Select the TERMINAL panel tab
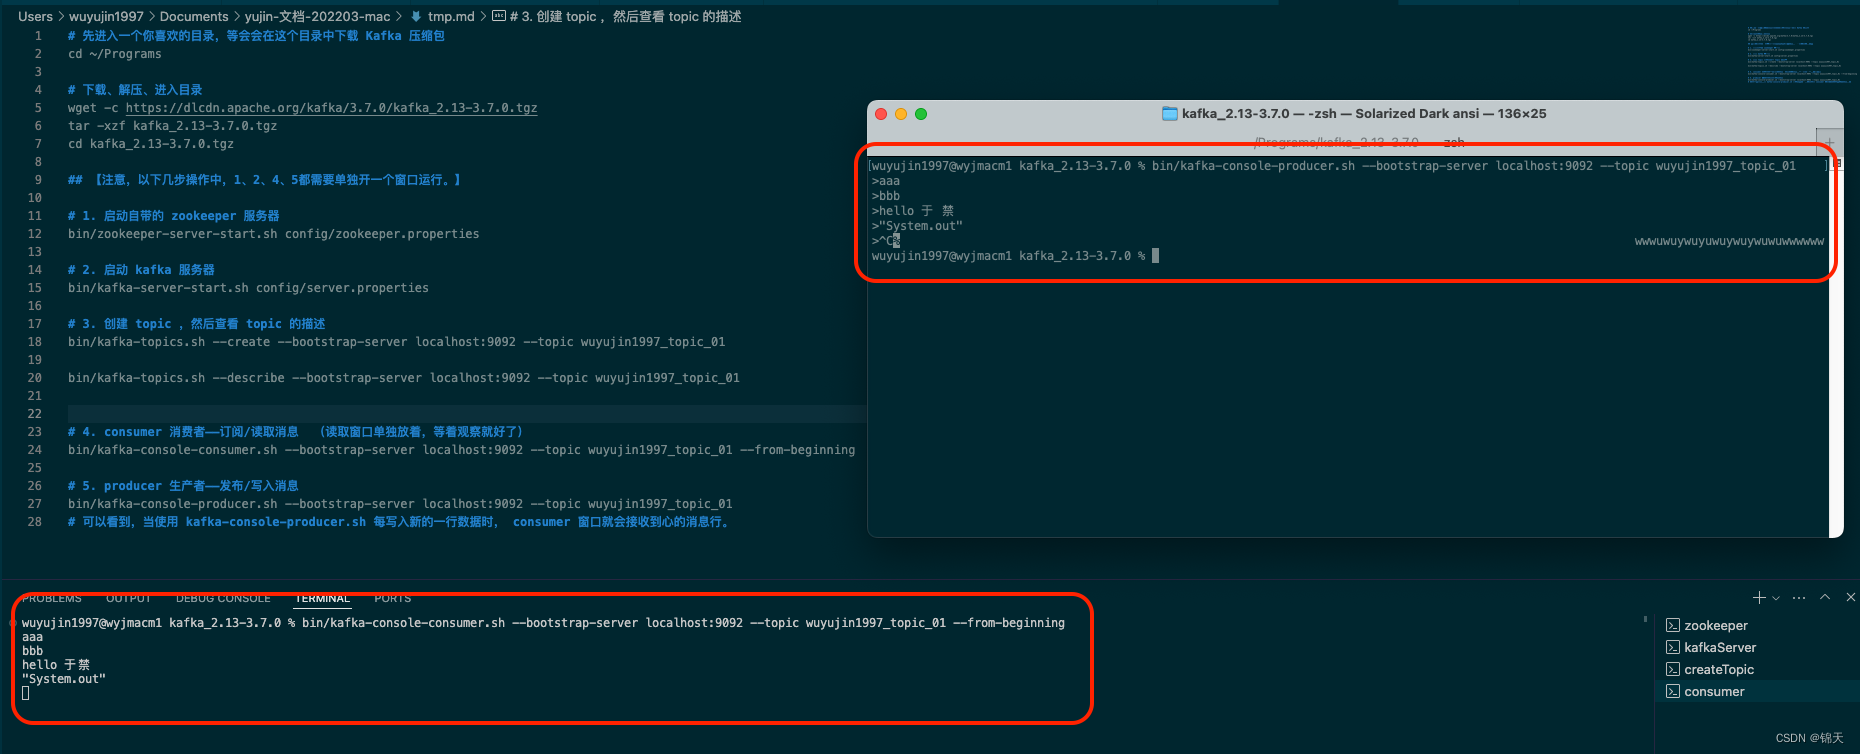The width and height of the screenshot is (1860, 754). click(323, 598)
